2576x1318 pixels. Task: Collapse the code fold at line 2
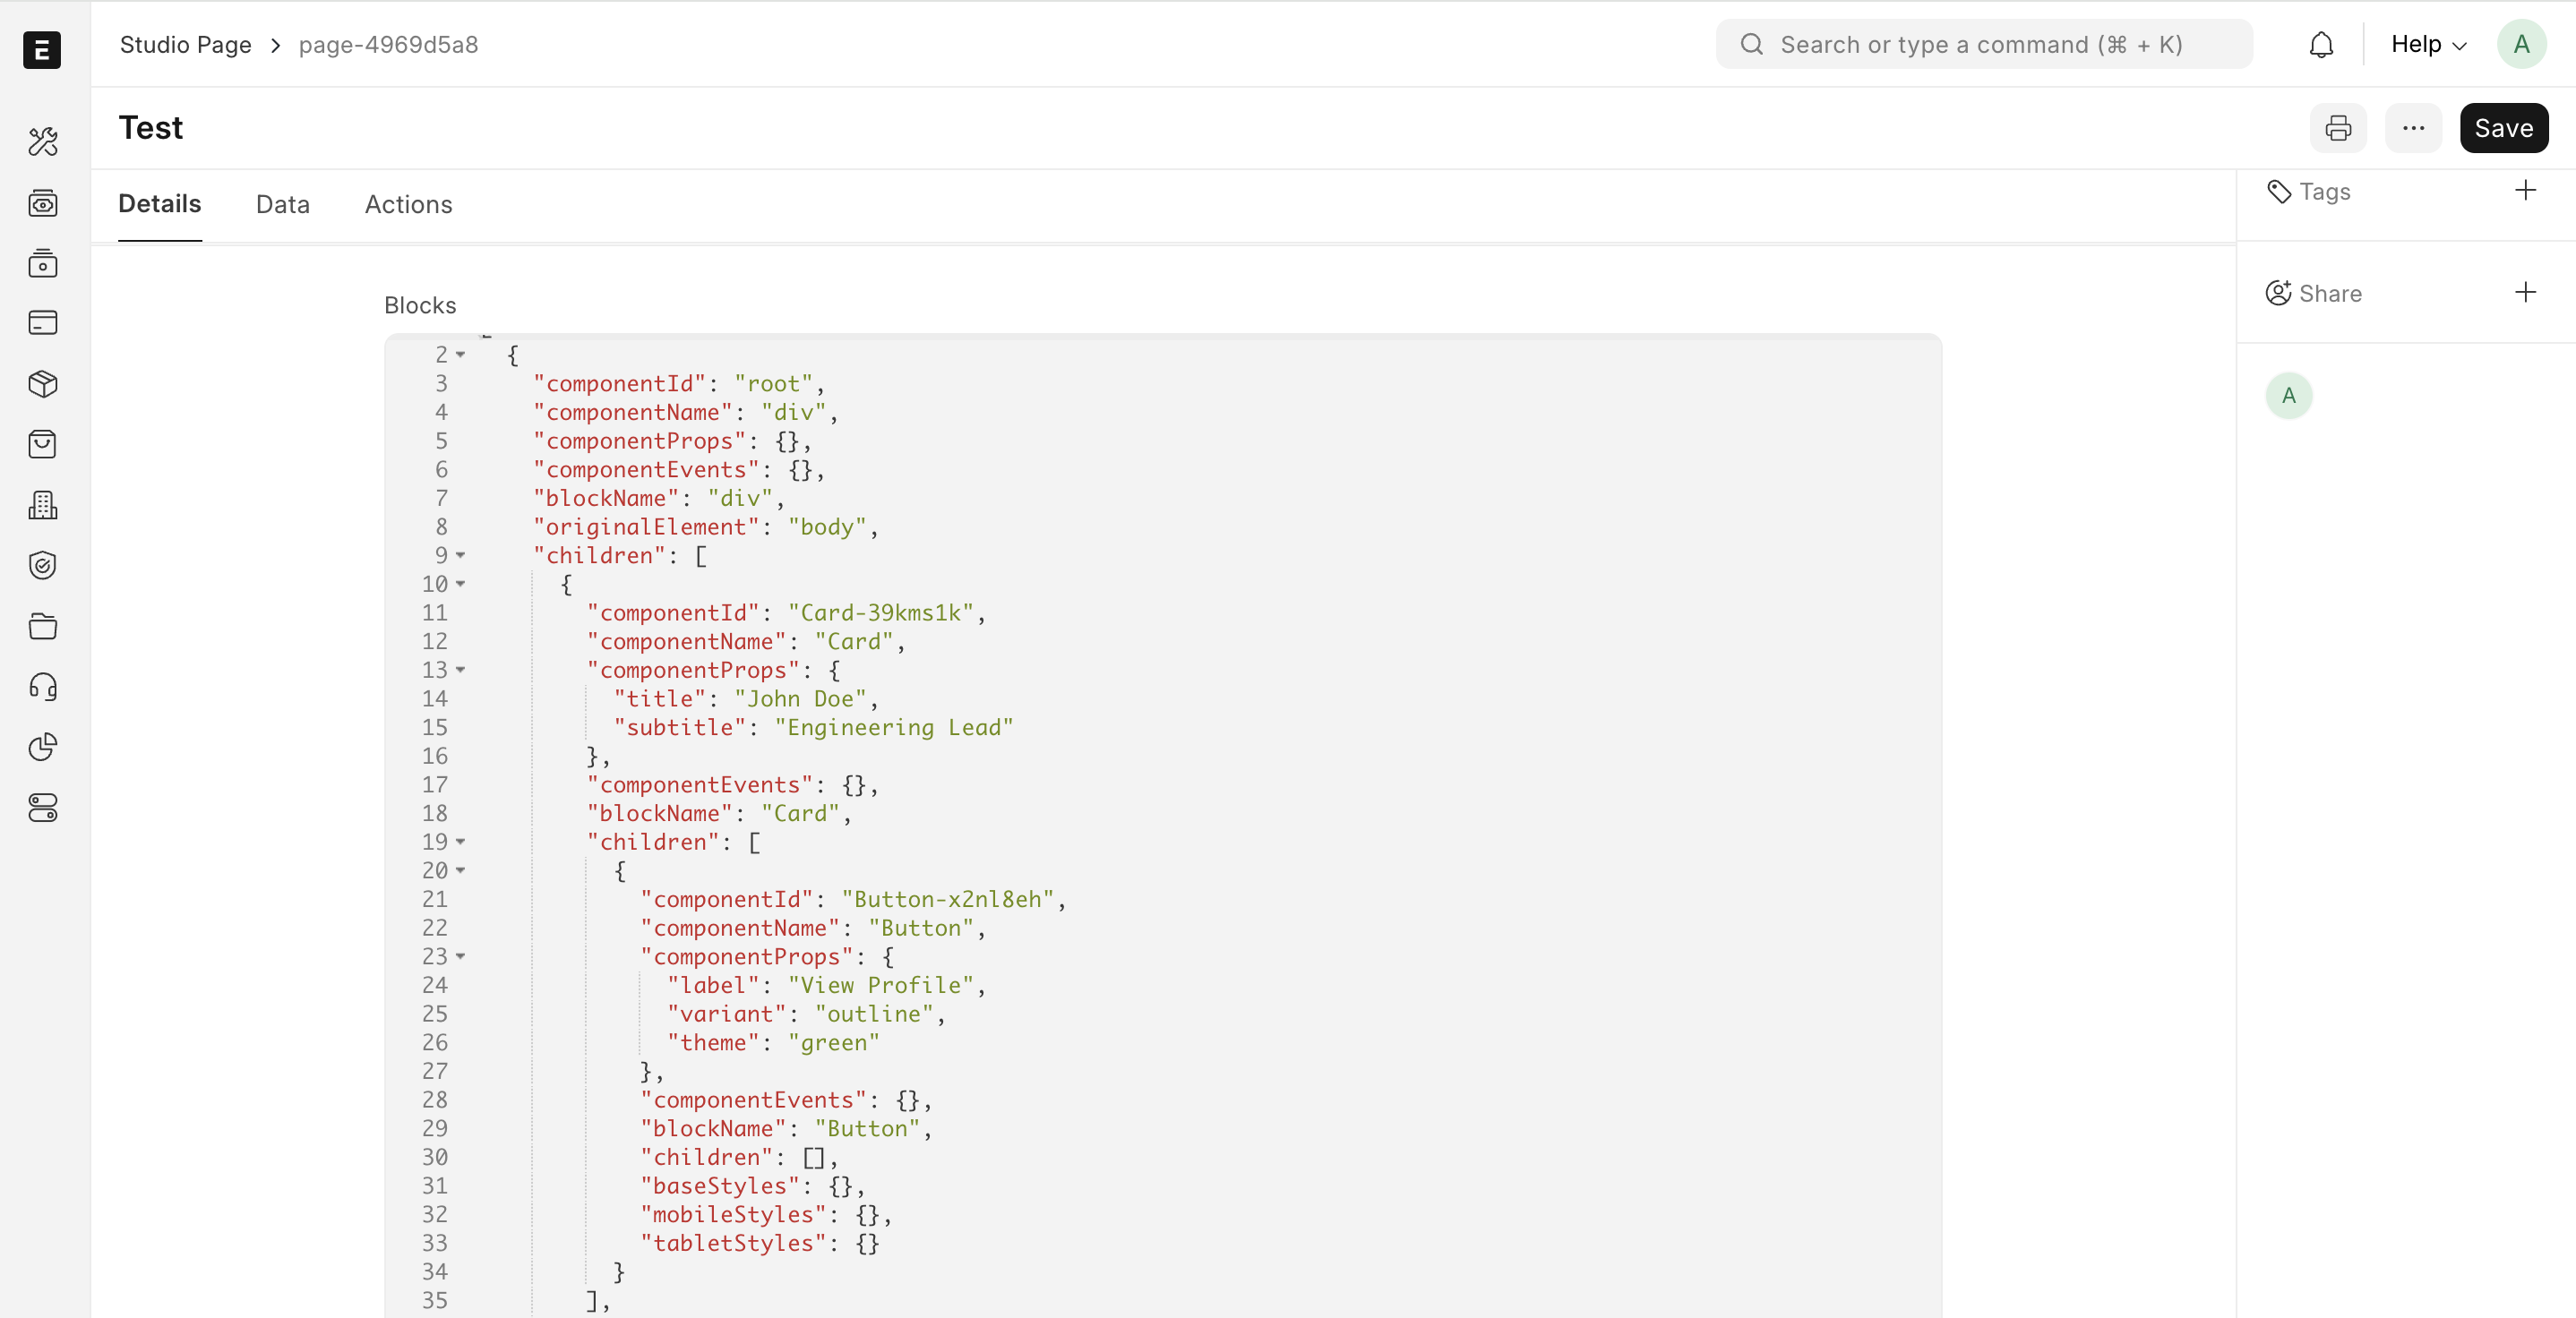point(460,355)
